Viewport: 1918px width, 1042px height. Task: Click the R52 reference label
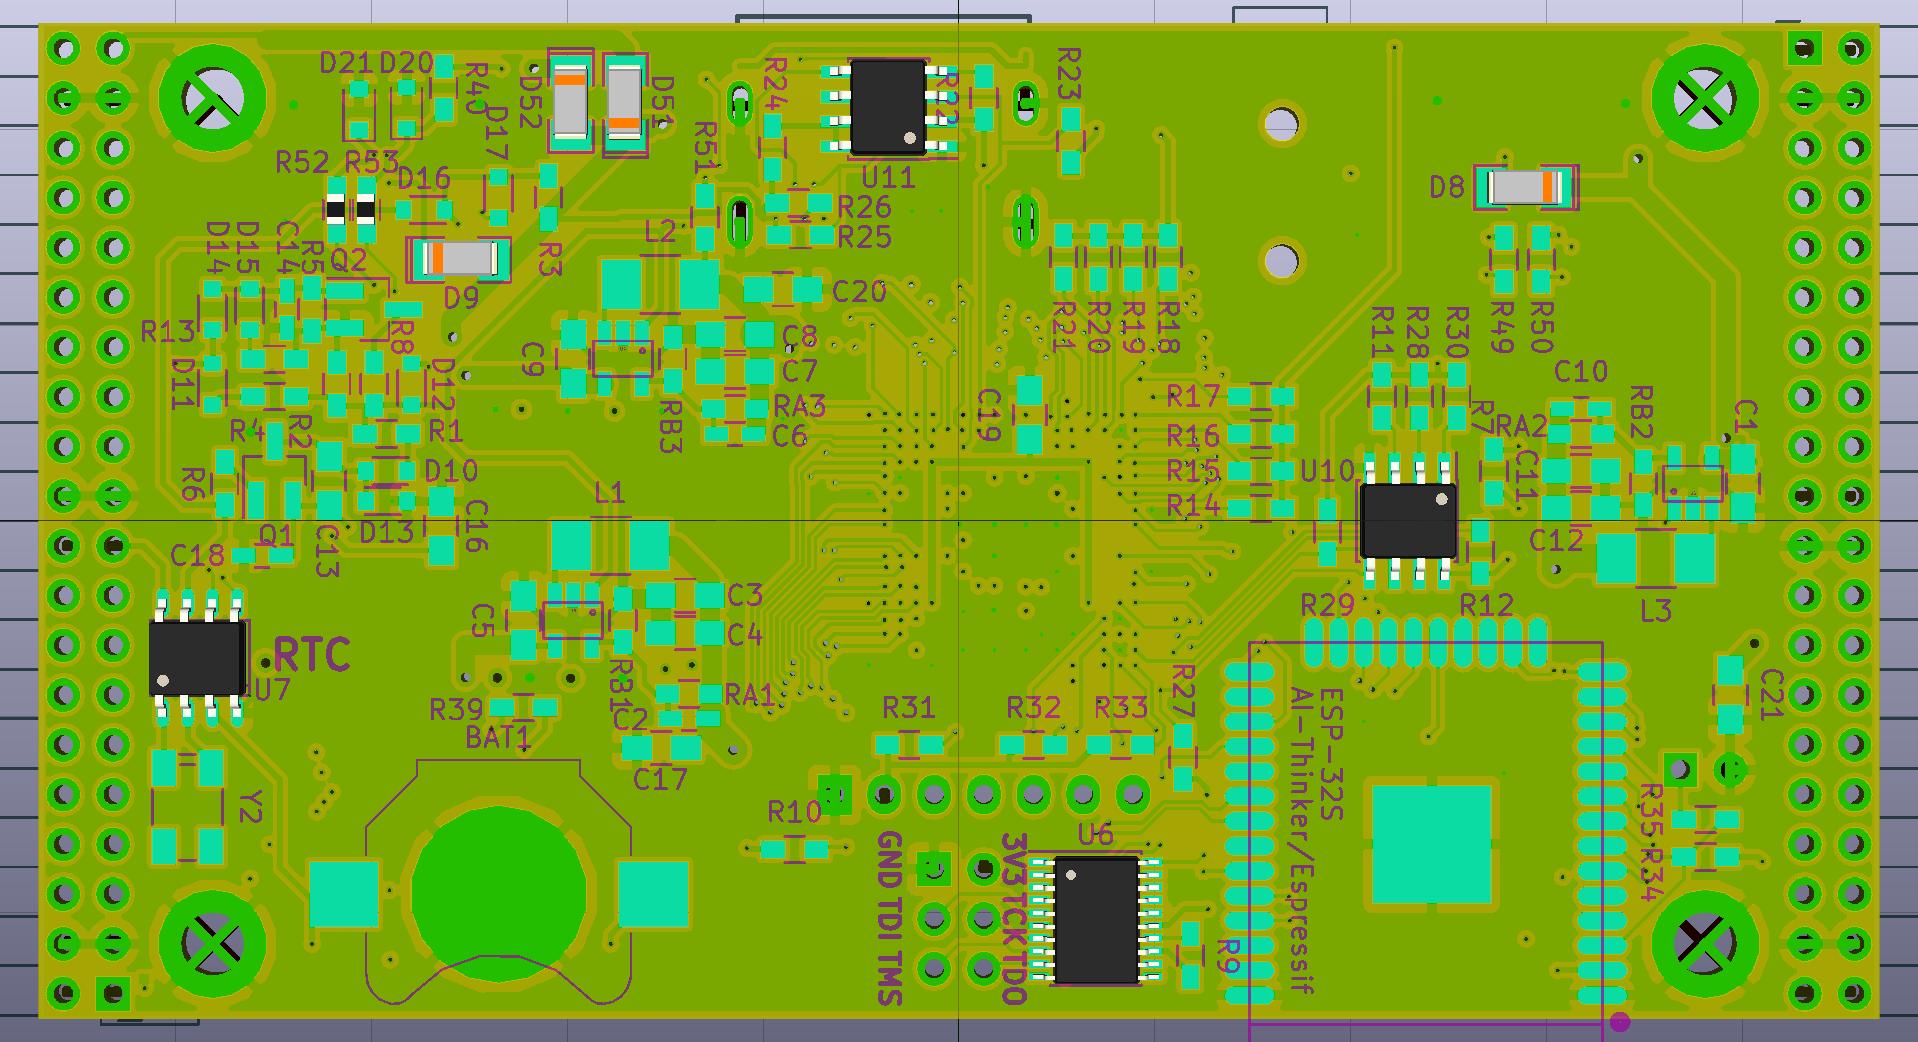tap(302, 162)
